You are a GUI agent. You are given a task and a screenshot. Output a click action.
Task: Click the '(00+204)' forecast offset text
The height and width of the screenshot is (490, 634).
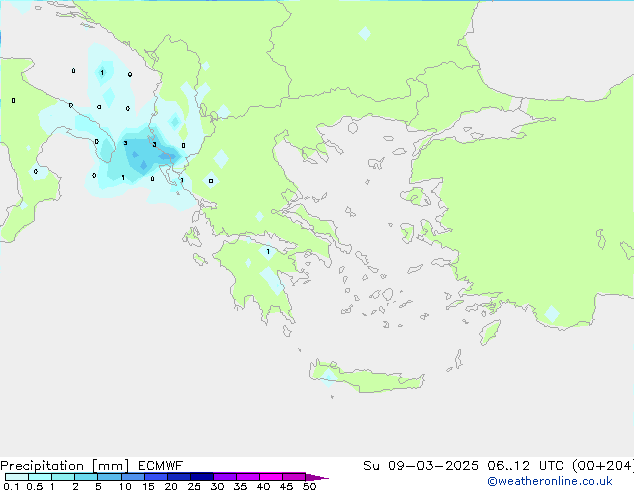tap(603, 466)
